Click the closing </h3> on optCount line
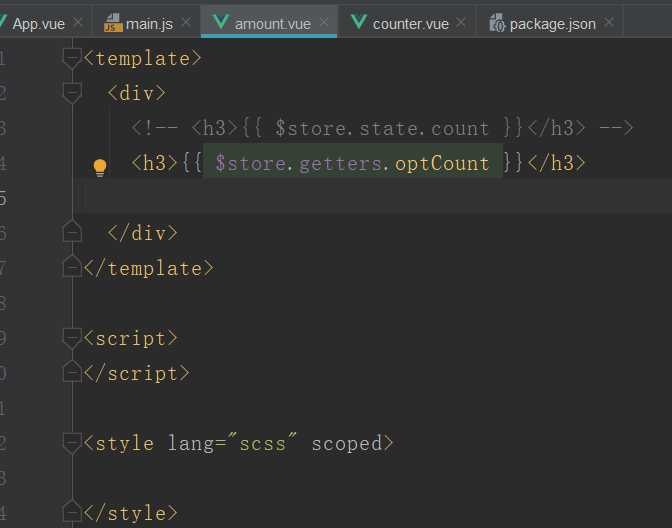The image size is (672, 528). (556, 163)
